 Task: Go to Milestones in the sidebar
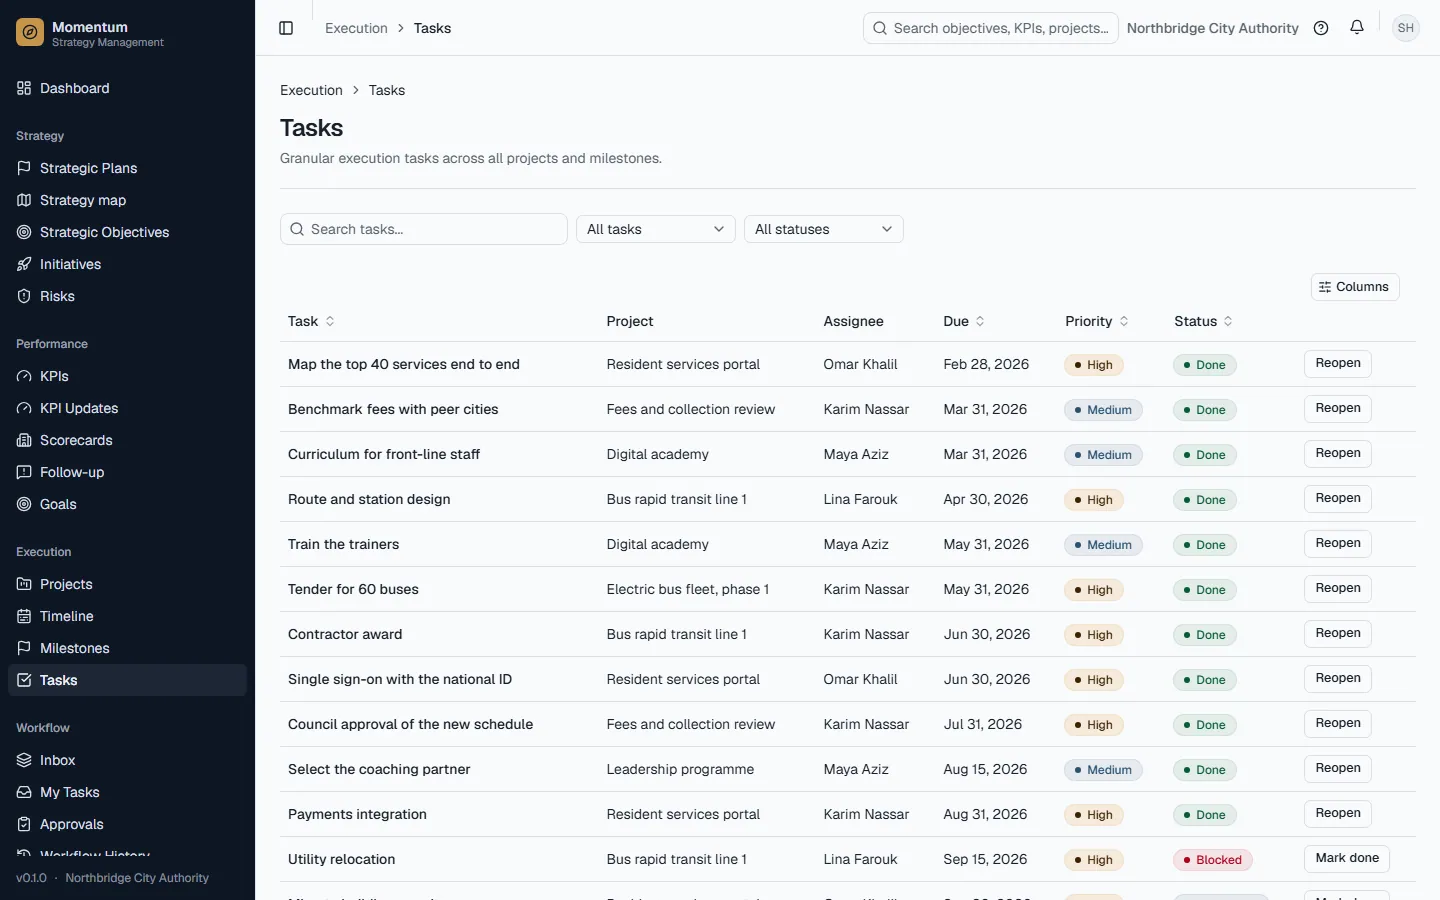[127, 648]
